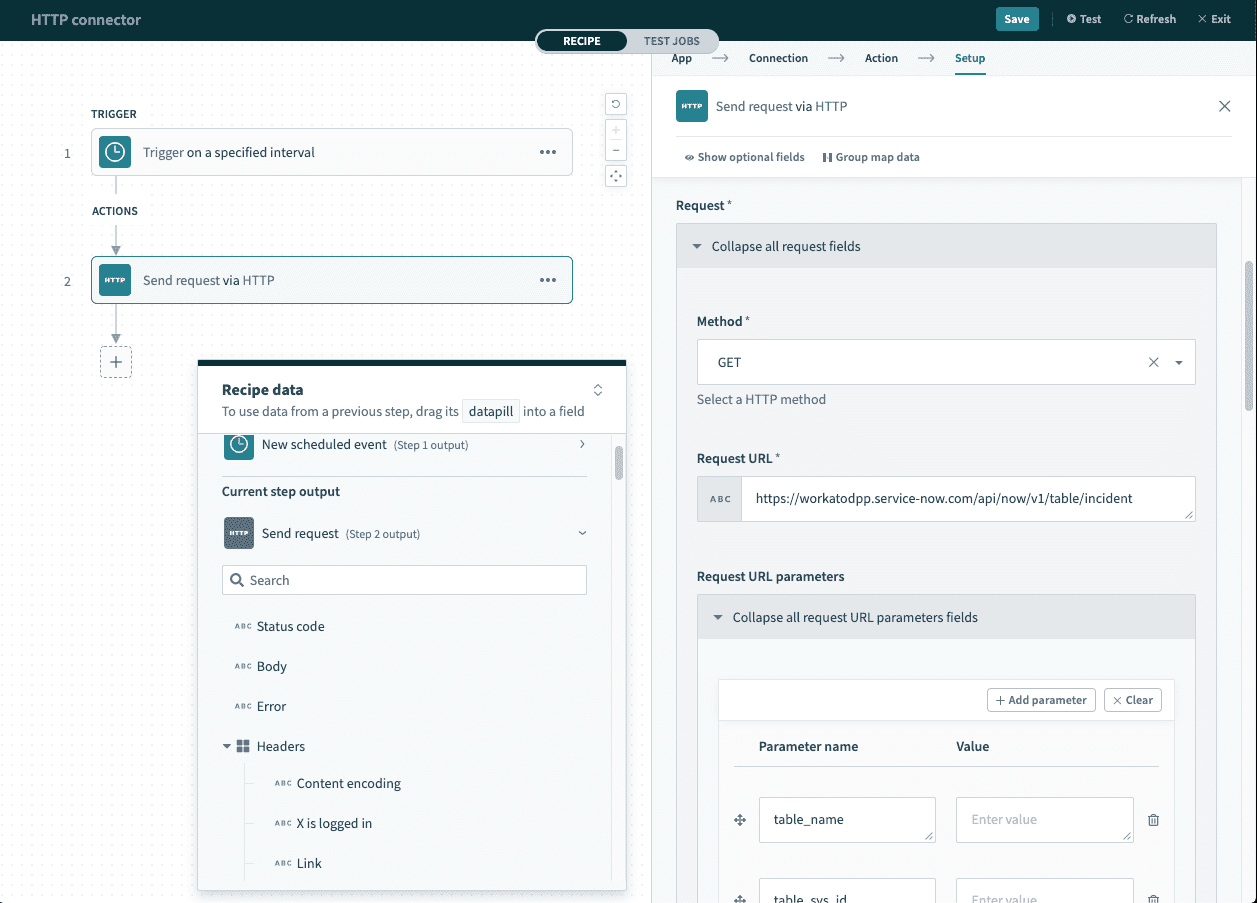Screen dimensions: 1257x903
Task: Click the HTTP icon on step 2
Action: [115, 281]
